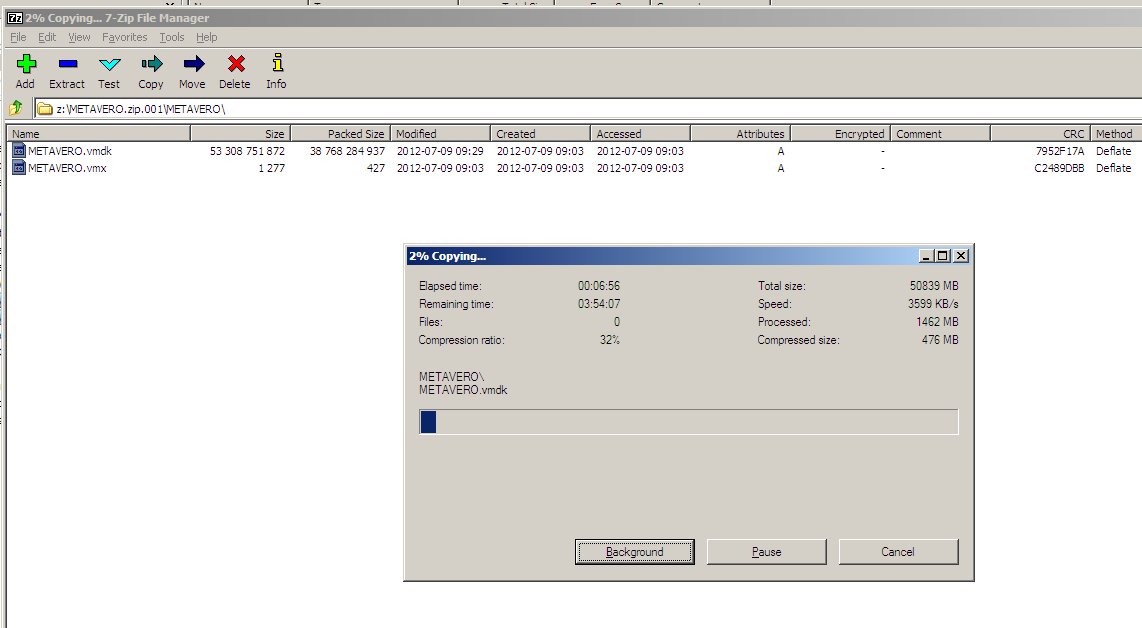This screenshot has height=628, width=1142.
Task: Minimize the Copying dialog
Action: [926, 256]
